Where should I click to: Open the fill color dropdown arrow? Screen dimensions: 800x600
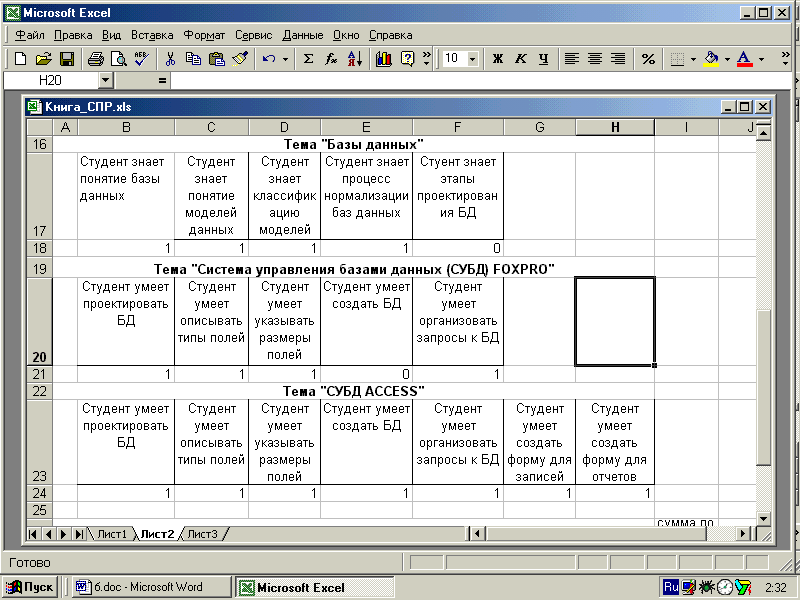pyautogui.click(x=727, y=59)
